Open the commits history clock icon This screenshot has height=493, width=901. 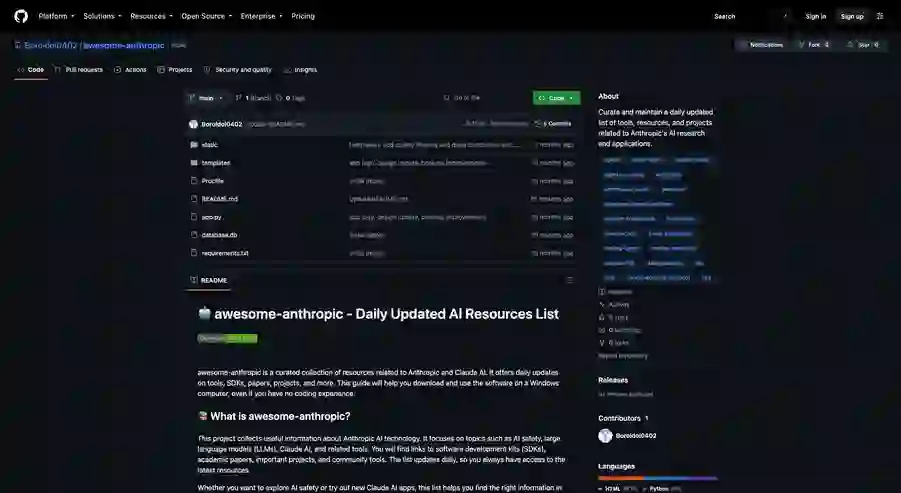[x=538, y=124]
